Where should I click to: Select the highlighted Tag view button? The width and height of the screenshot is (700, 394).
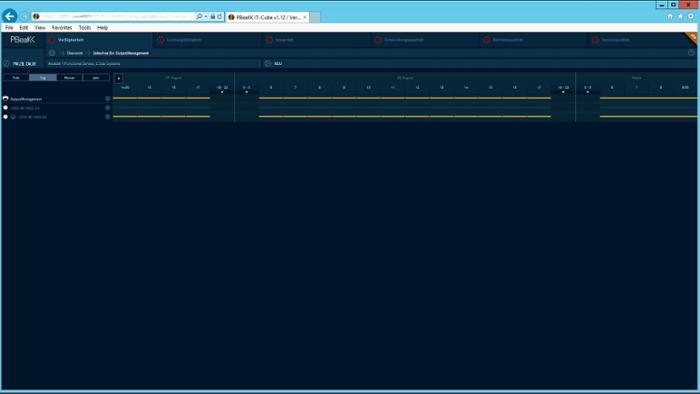click(x=43, y=78)
